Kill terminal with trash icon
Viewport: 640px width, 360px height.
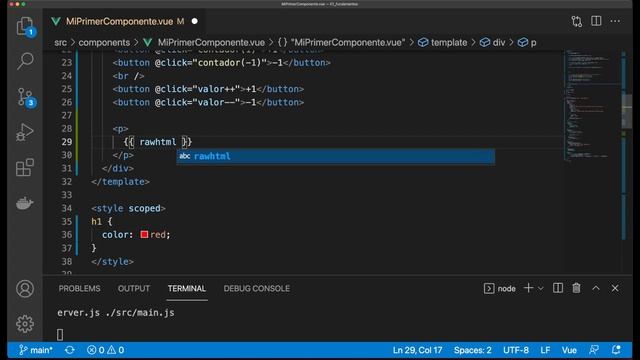(576, 288)
